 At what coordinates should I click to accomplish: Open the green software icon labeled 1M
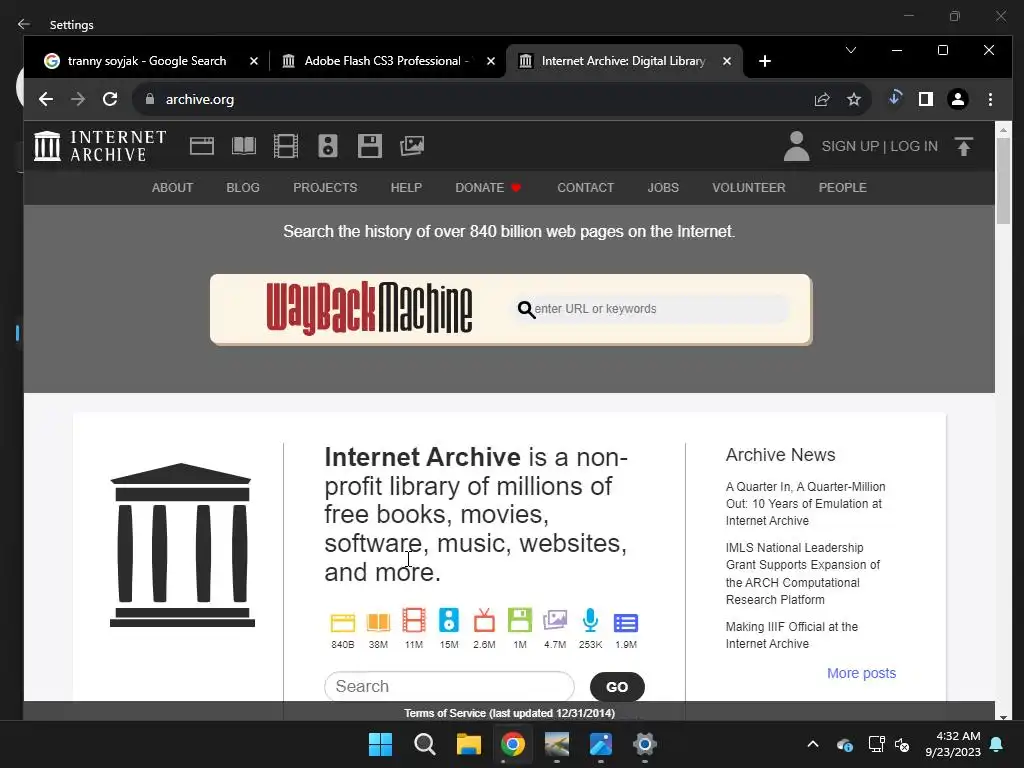point(520,620)
